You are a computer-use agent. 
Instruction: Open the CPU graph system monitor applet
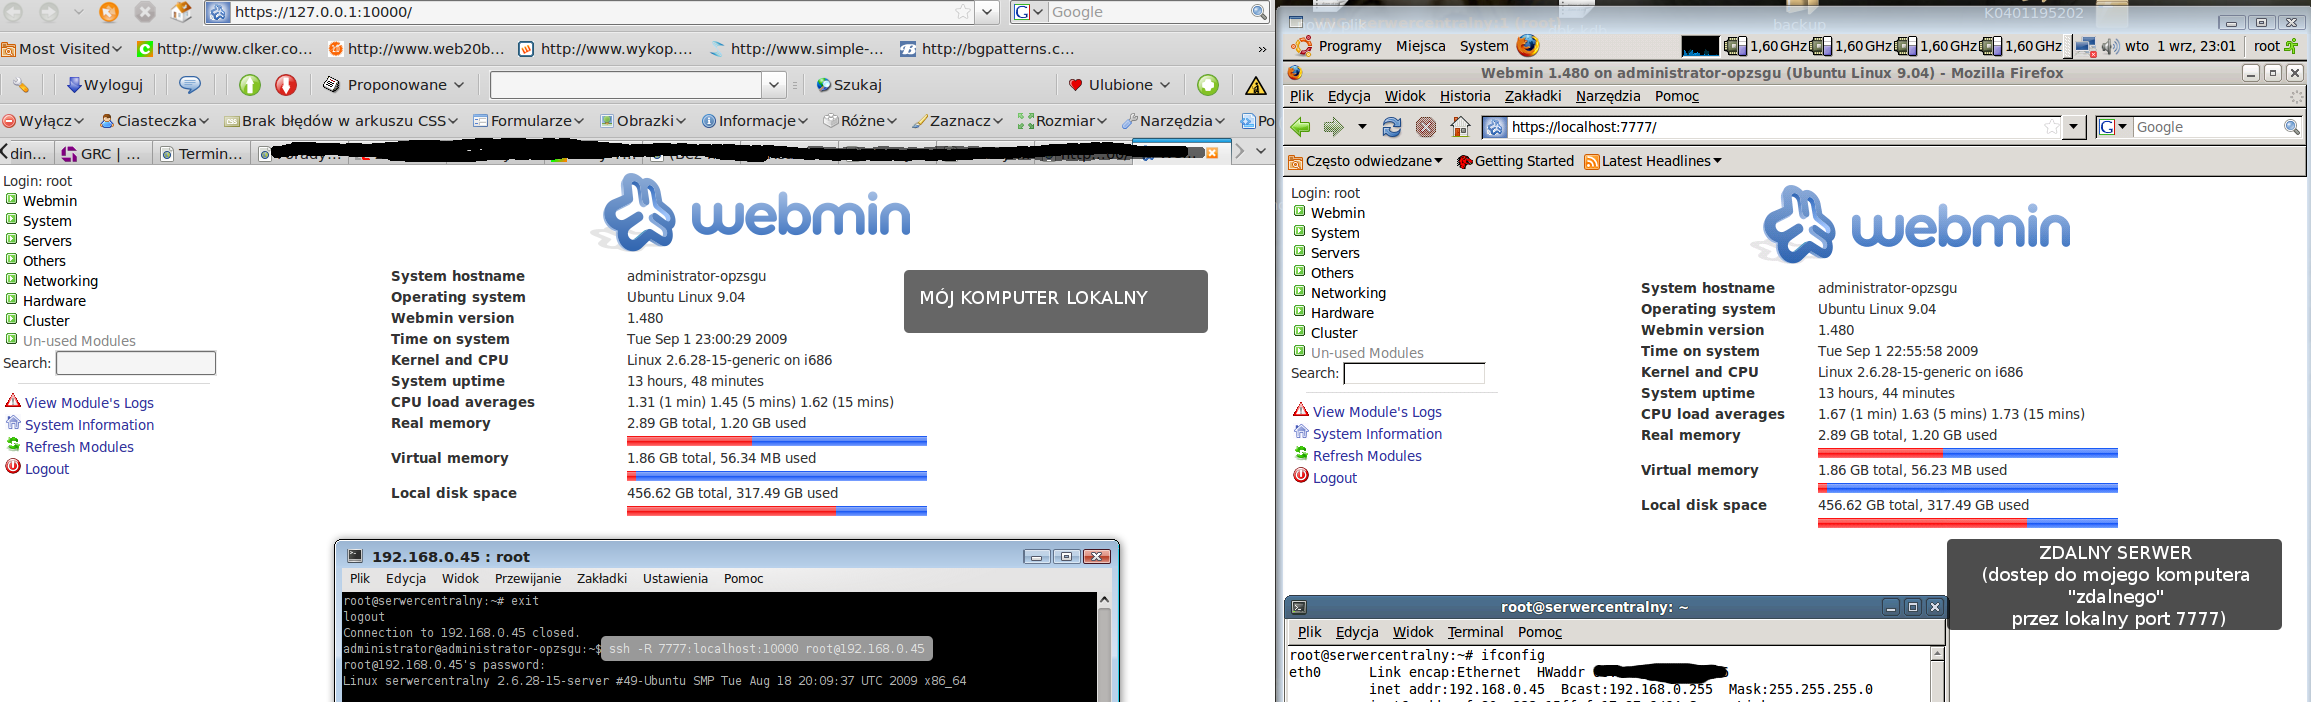1700,46
